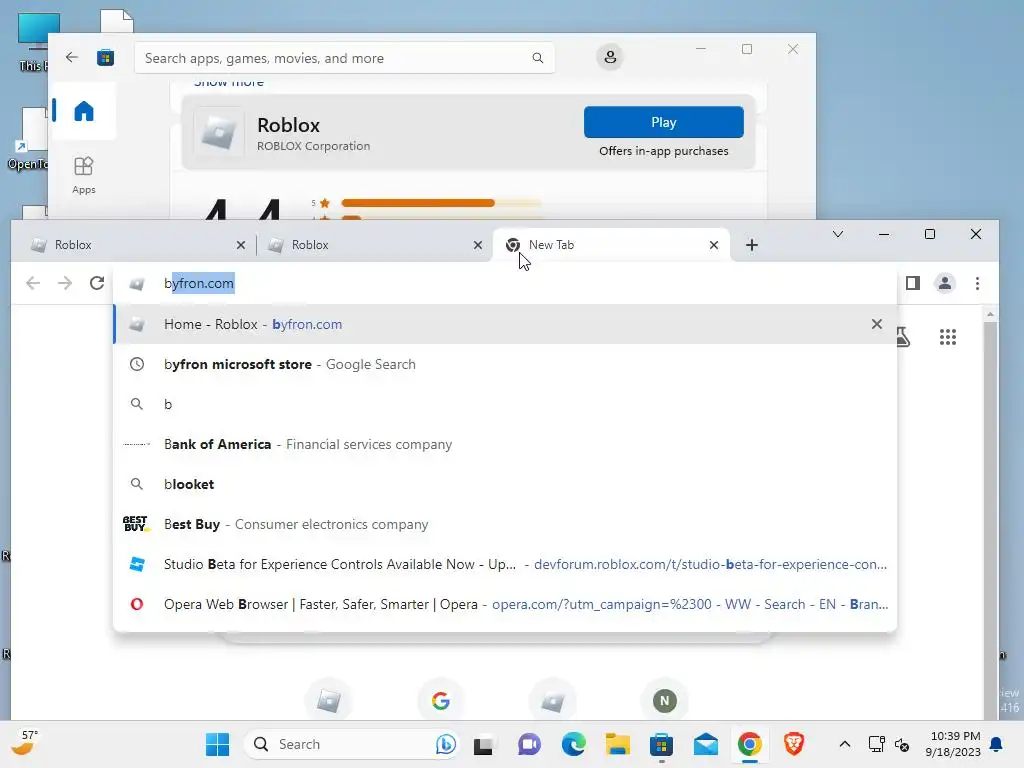Viewport: 1024px width, 768px height.
Task: Switch to the first Roblox tab
Action: tap(134, 245)
